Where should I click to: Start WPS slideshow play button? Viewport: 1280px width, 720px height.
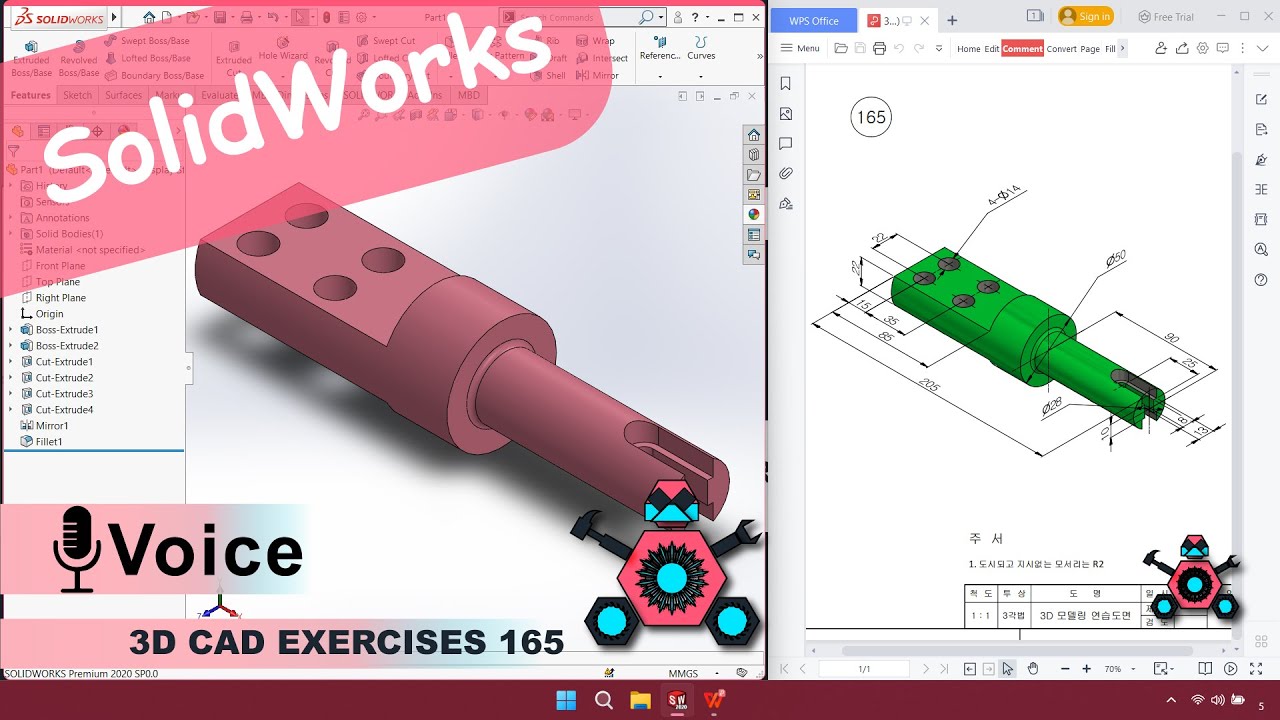[1231, 668]
